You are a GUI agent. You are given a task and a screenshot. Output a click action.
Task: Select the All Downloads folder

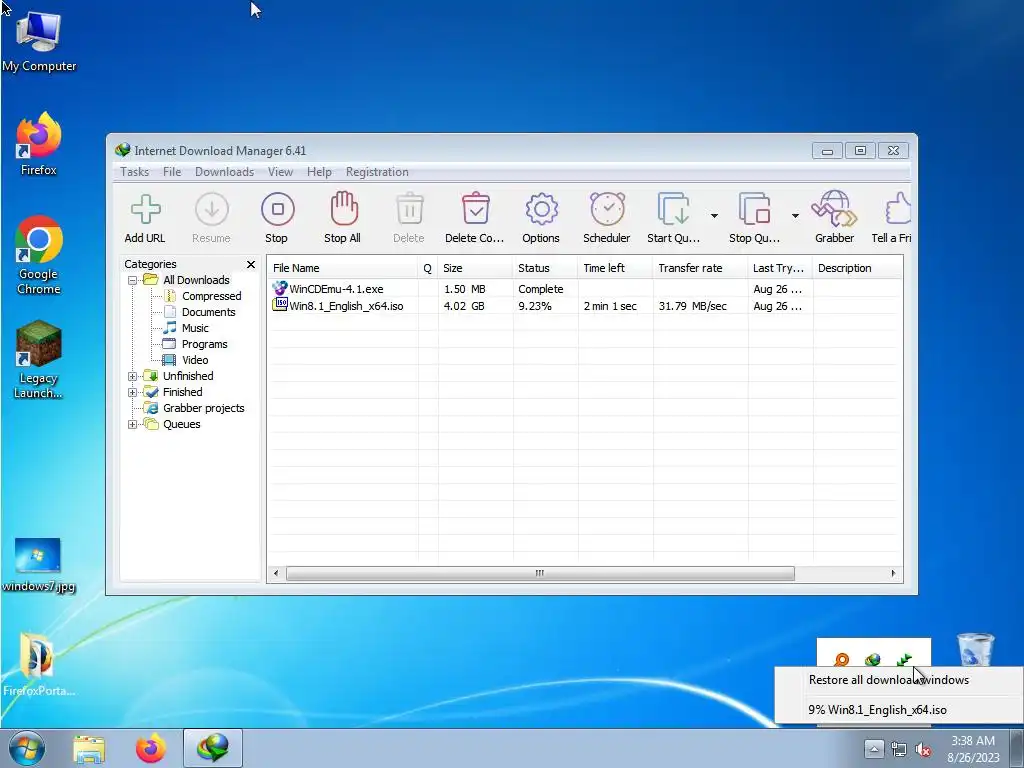[x=196, y=280]
